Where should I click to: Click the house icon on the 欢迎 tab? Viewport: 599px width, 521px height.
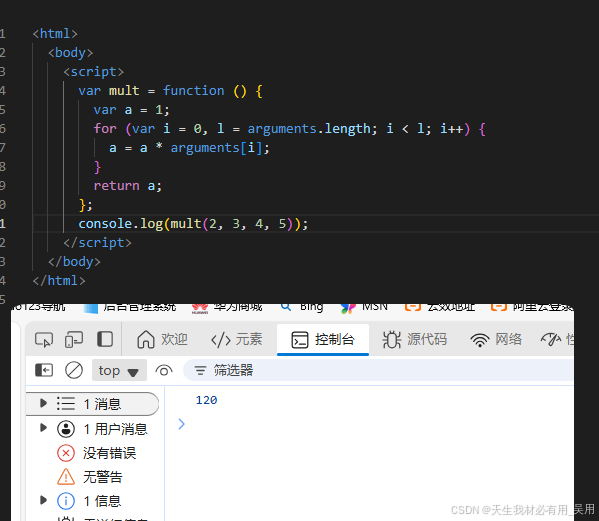point(146,339)
